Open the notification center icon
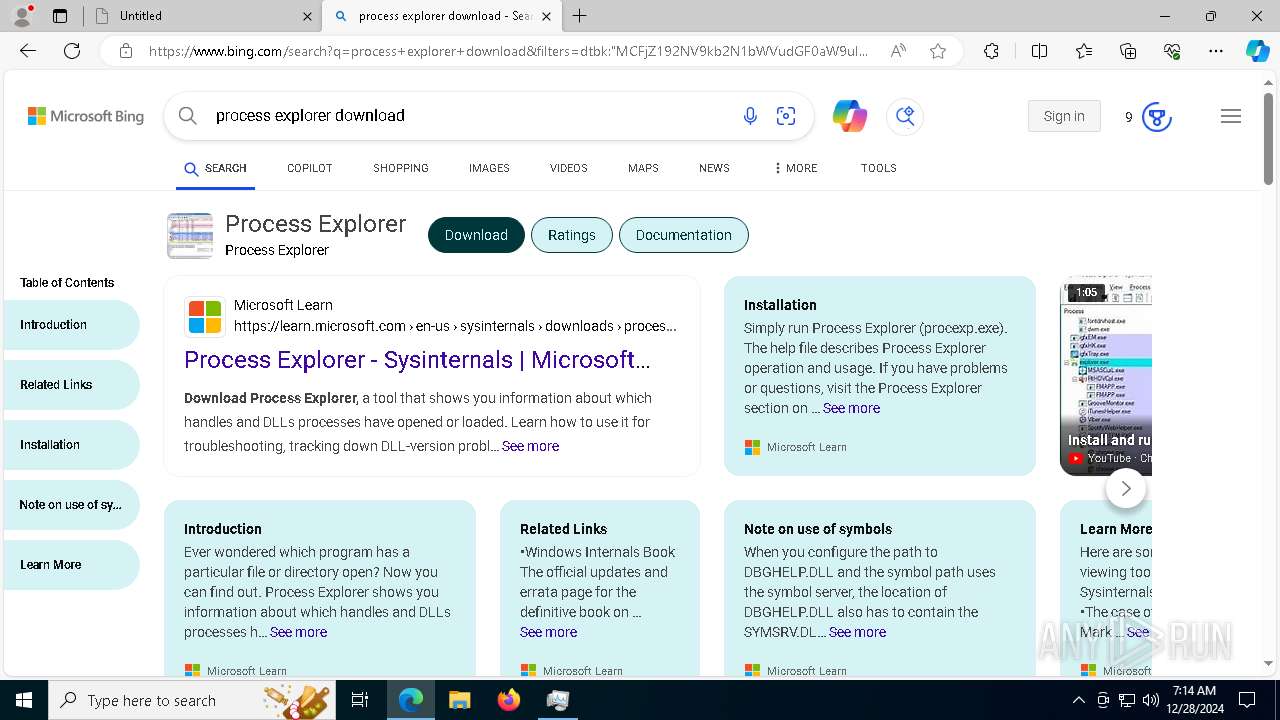The height and width of the screenshot is (720, 1280). click(x=1247, y=700)
